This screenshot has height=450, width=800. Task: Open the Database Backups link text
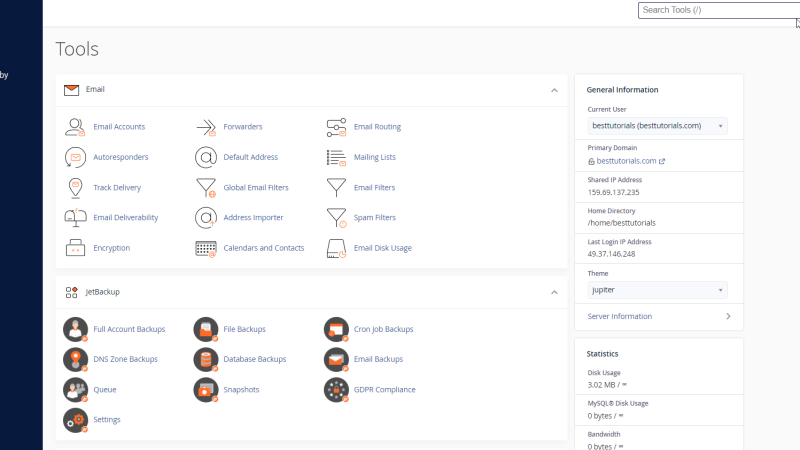click(x=255, y=359)
